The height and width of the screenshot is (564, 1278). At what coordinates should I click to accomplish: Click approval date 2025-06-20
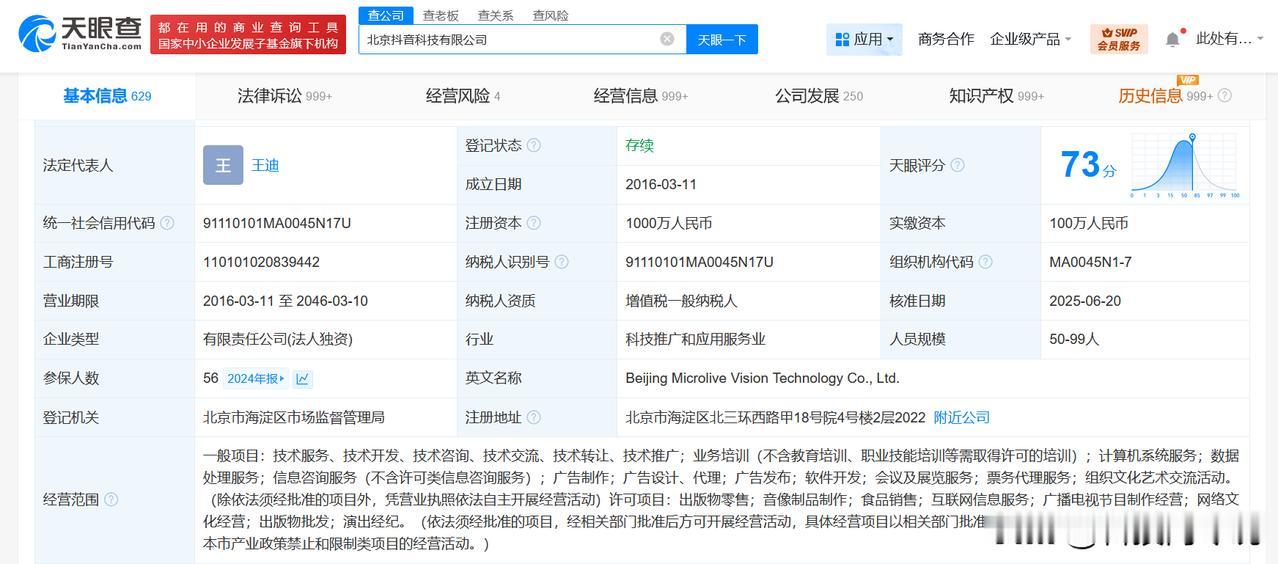coord(1085,301)
